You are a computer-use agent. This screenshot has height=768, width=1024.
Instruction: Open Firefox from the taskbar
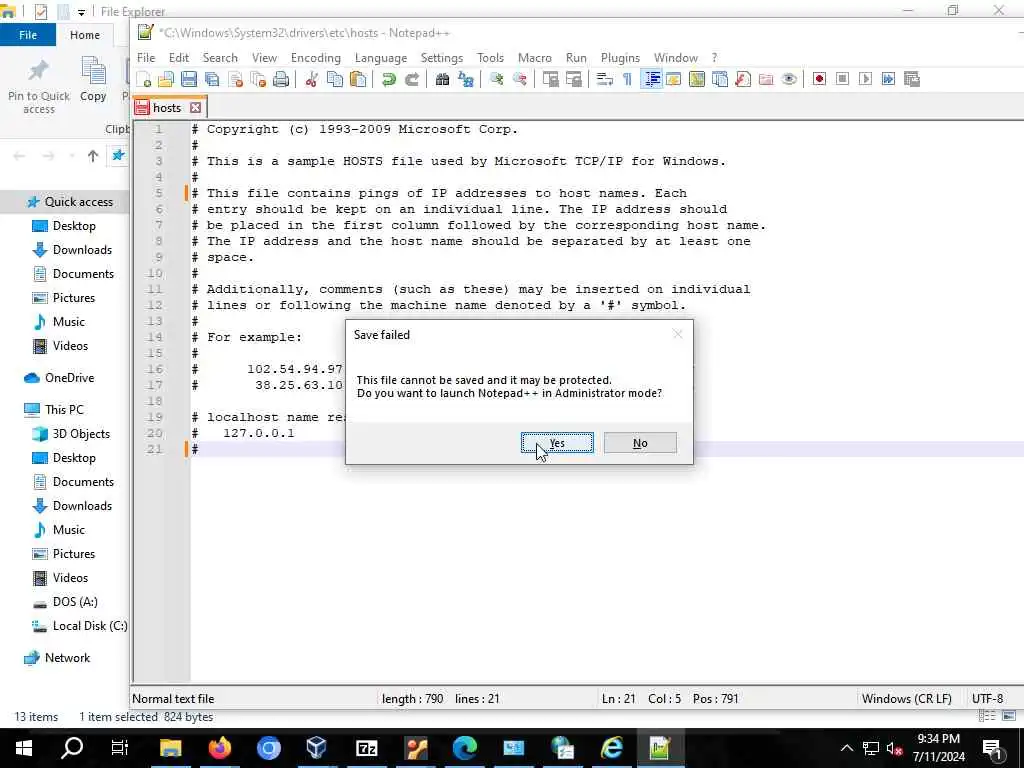click(219, 748)
